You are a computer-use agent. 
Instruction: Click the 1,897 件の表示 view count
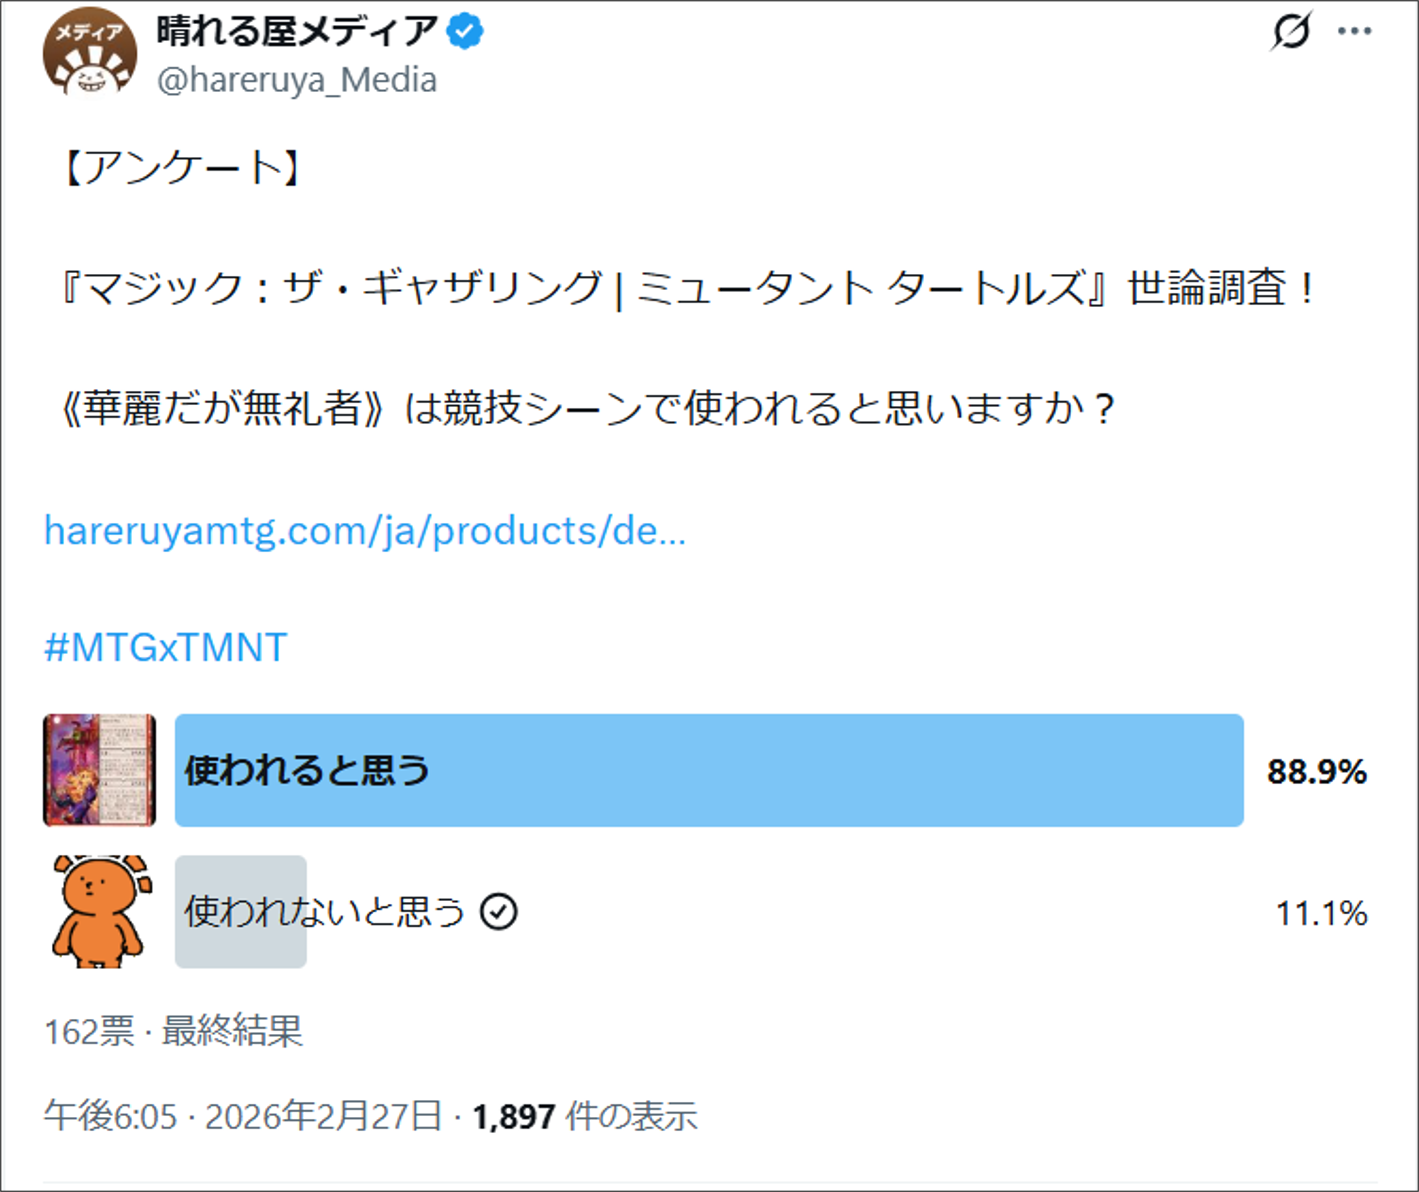point(585,1116)
